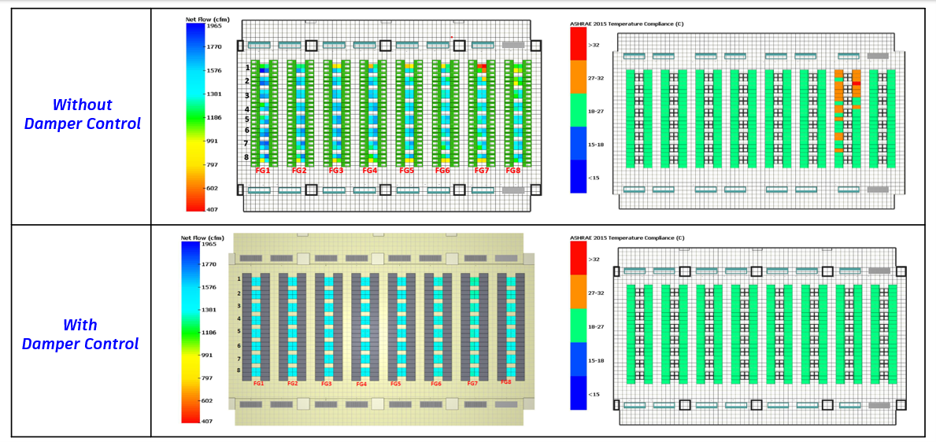Select FG1 label in without-damper flow plot
Image resolution: width=936 pixels, height=442 pixels.
[263, 171]
